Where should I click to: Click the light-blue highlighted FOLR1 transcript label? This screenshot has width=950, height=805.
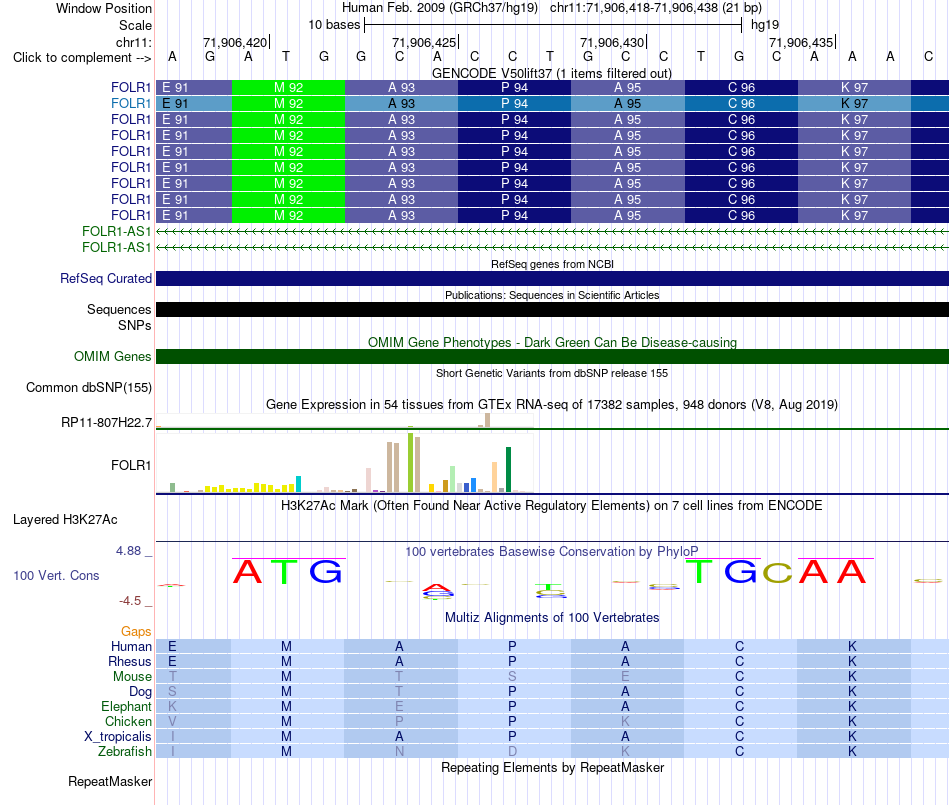[x=130, y=104]
